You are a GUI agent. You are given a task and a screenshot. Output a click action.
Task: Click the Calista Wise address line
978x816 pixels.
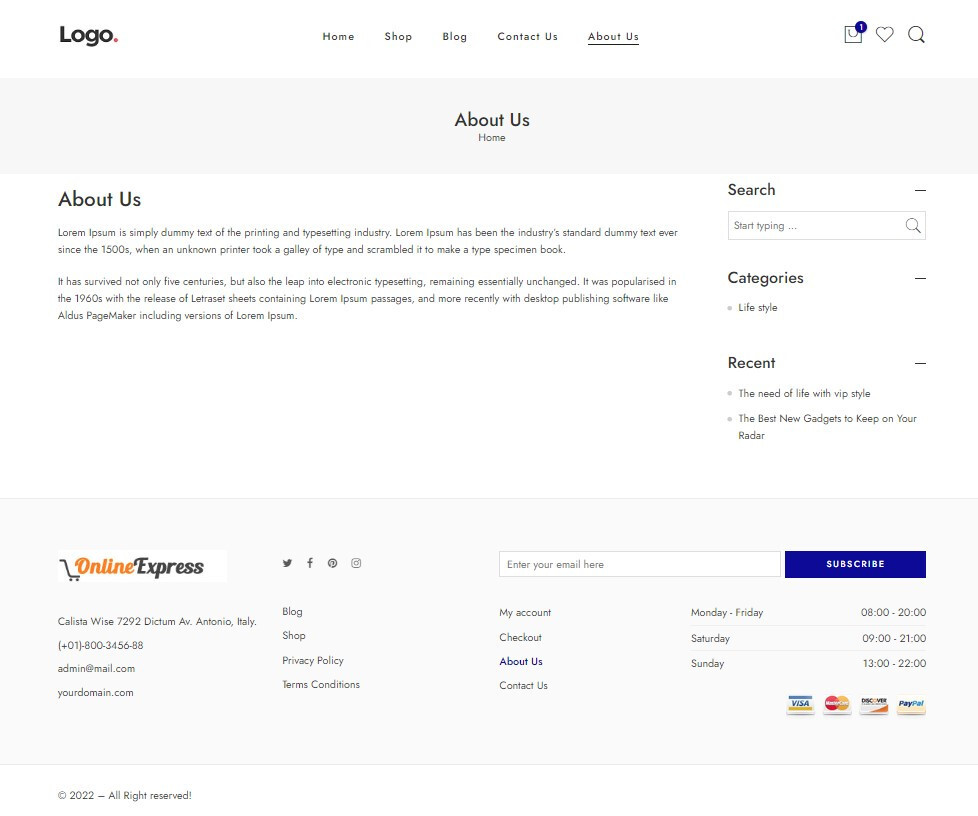(157, 621)
